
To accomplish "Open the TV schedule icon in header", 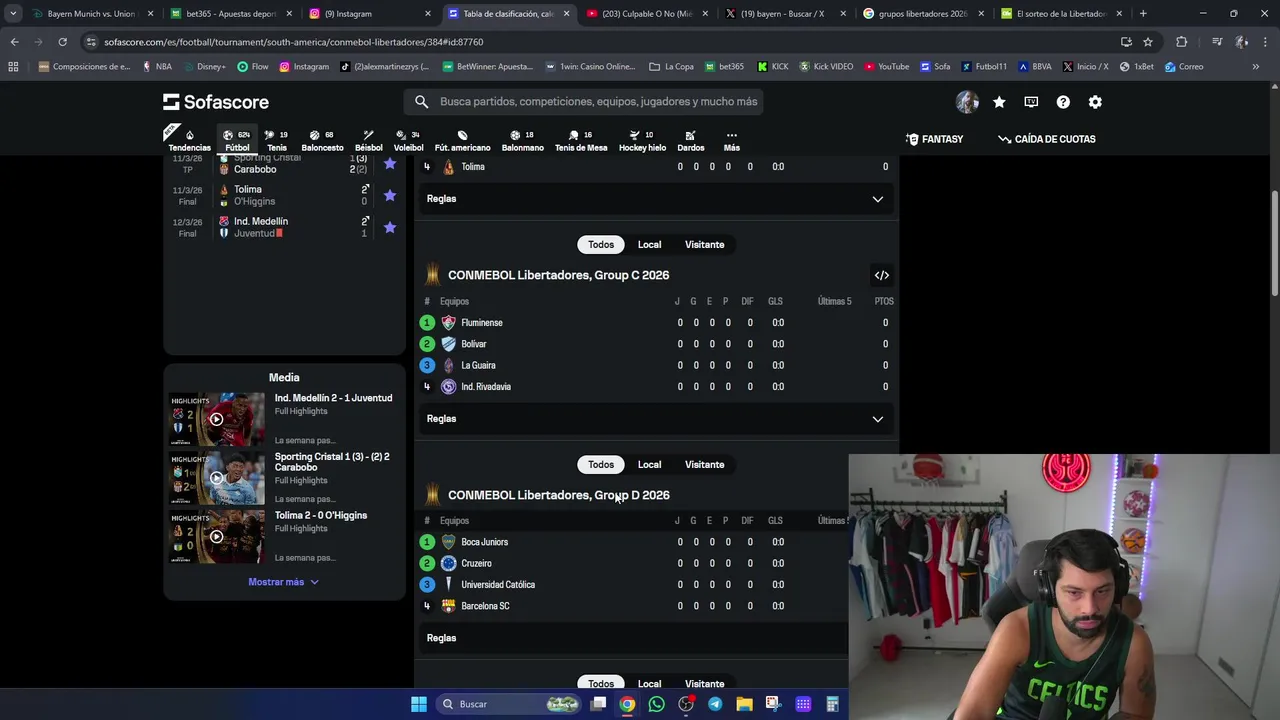I will tap(1031, 102).
